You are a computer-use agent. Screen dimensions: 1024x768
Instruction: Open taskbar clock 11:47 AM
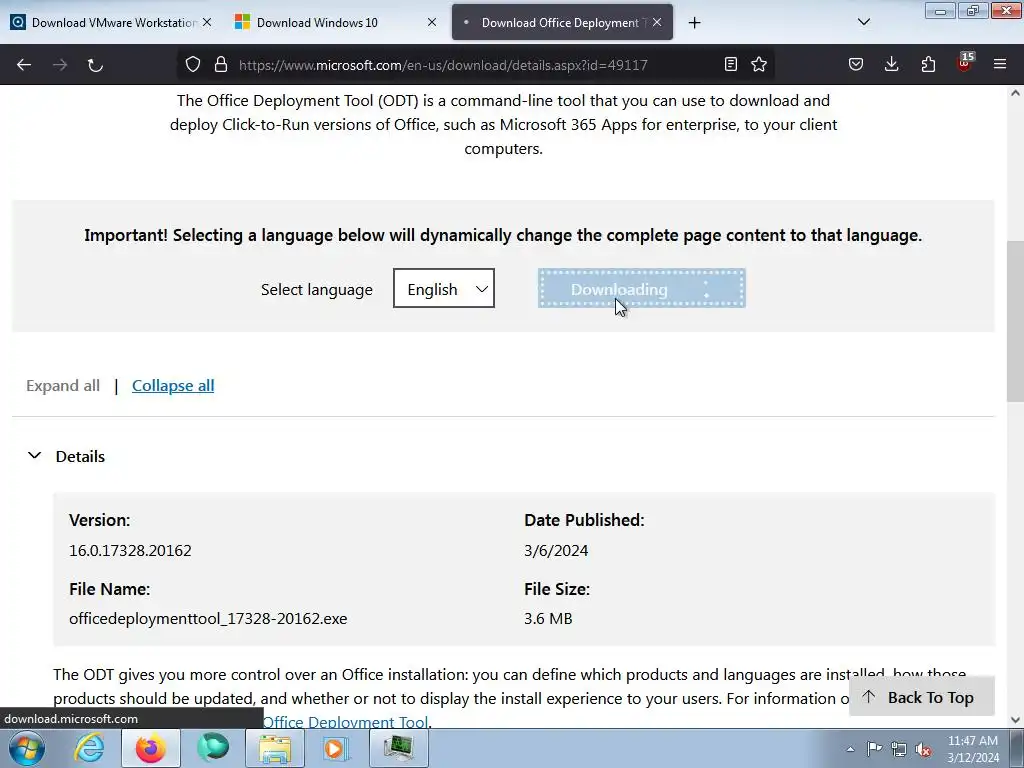973,748
